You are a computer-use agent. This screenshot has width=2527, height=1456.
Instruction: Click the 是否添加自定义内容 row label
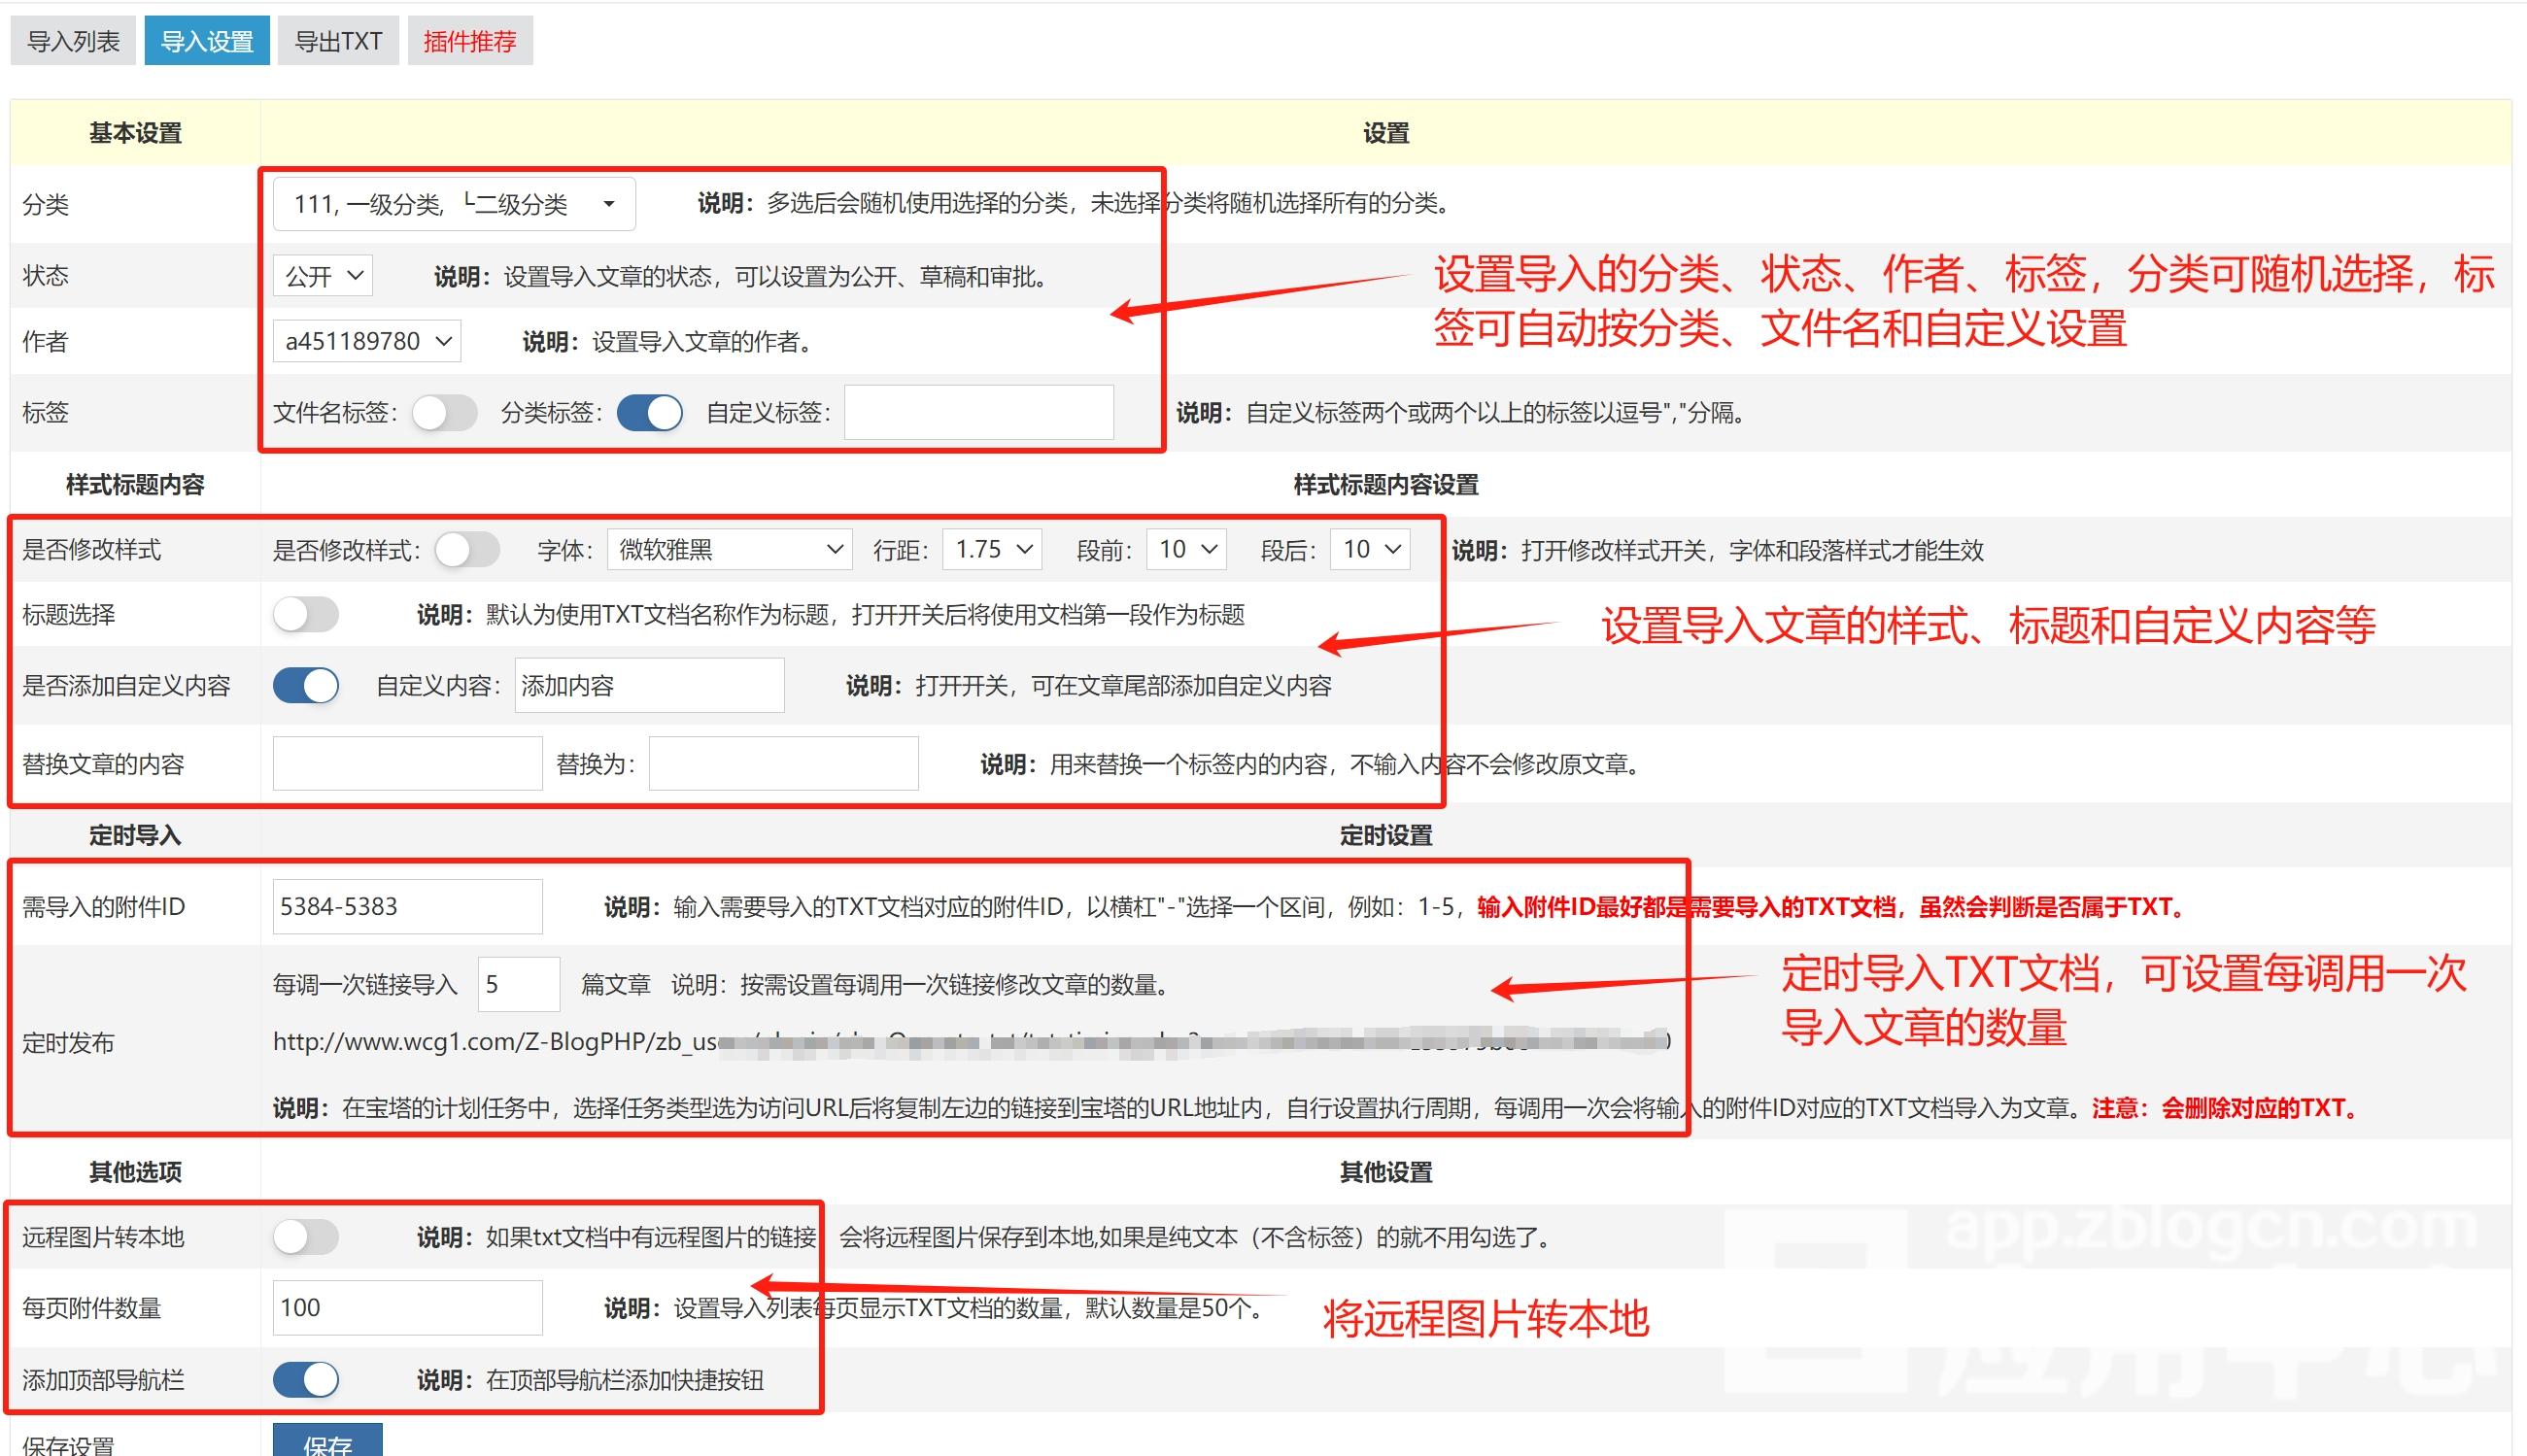click(x=126, y=686)
